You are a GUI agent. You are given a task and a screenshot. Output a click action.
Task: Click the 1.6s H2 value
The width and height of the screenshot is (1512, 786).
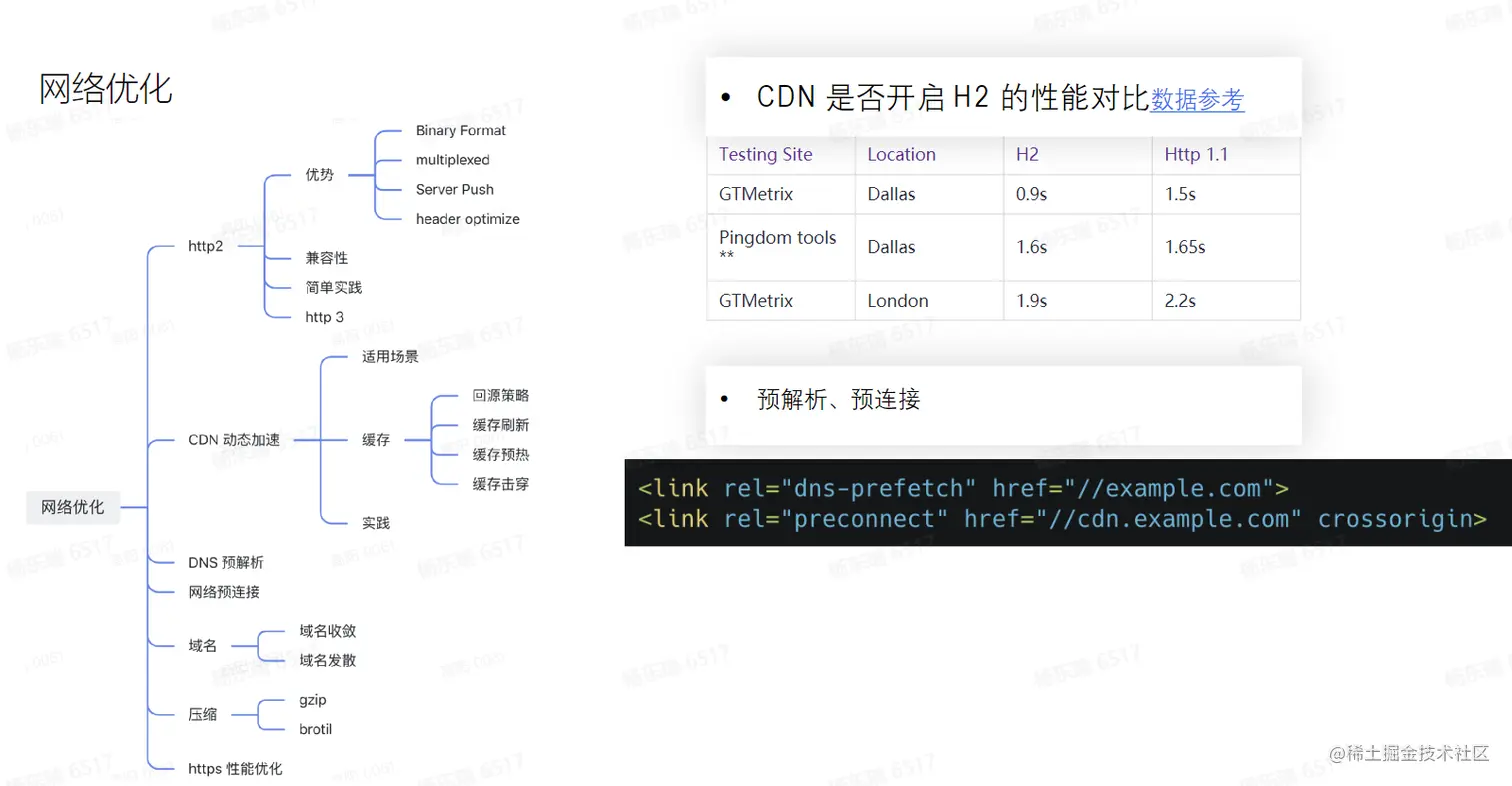[x=1031, y=247]
